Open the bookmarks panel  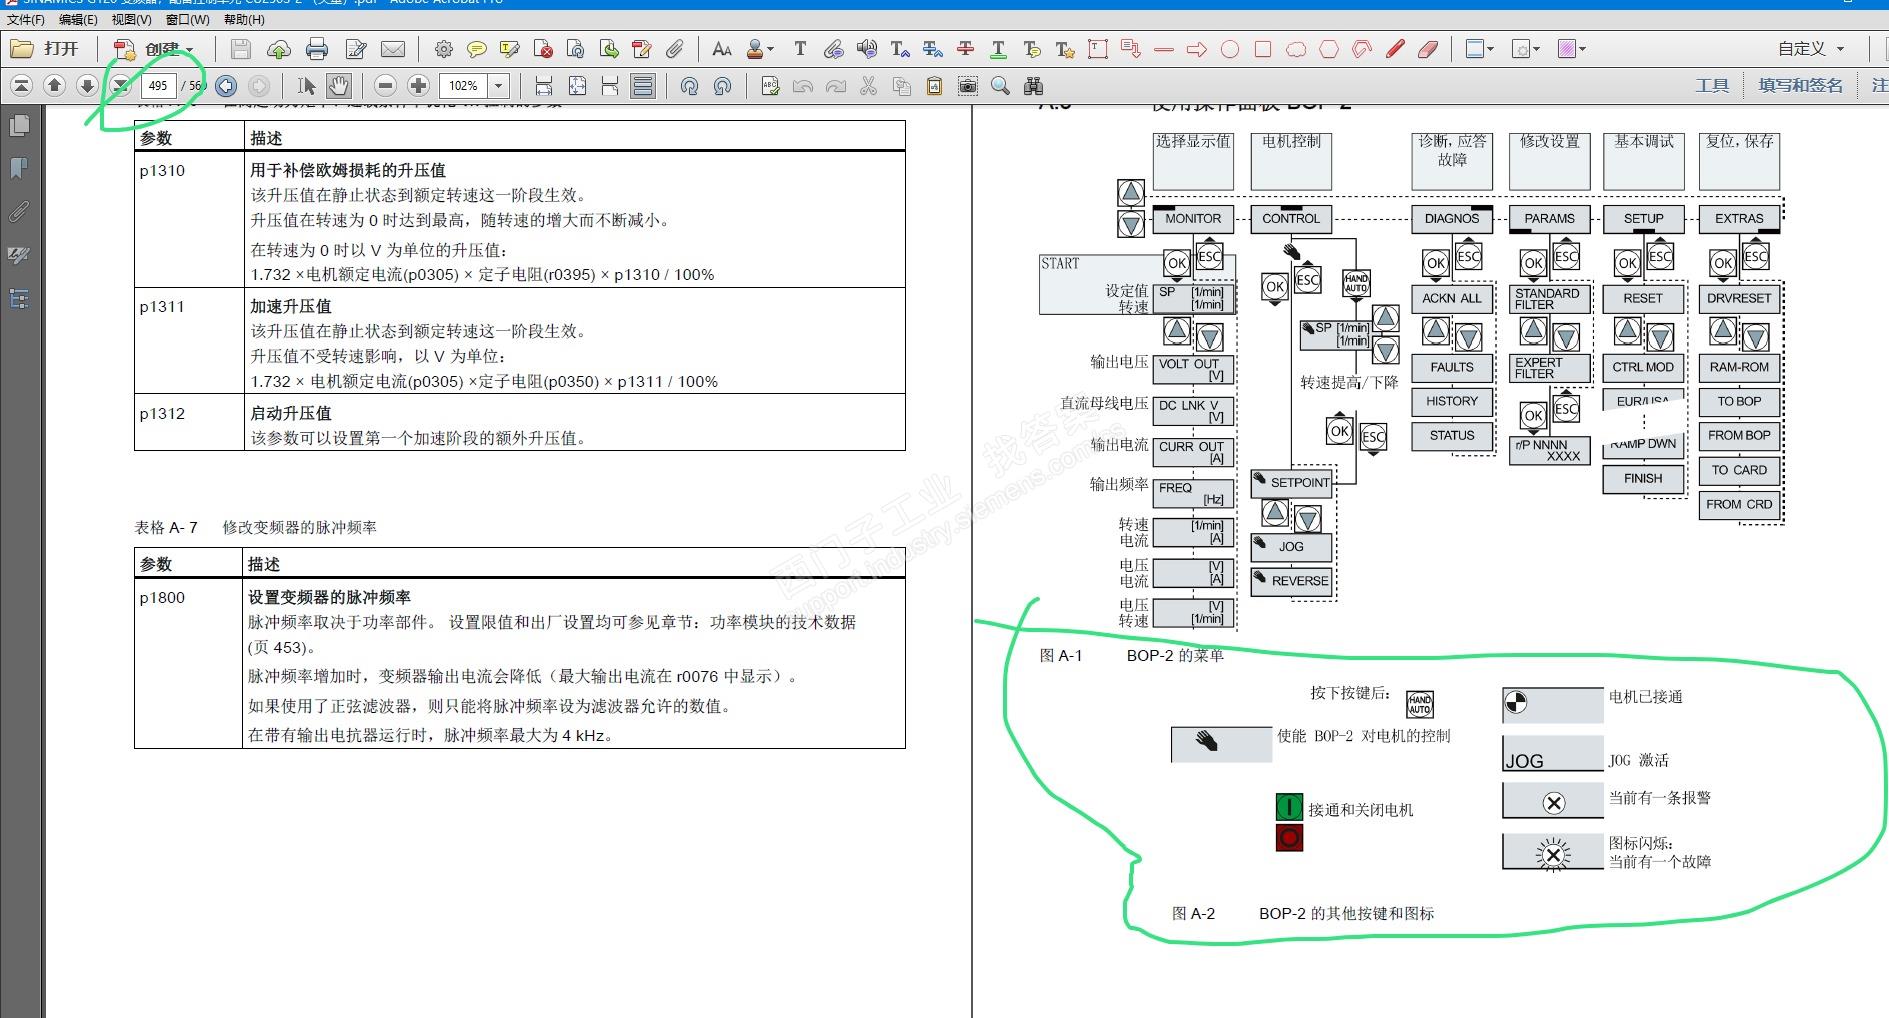pyautogui.click(x=19, y=168)
